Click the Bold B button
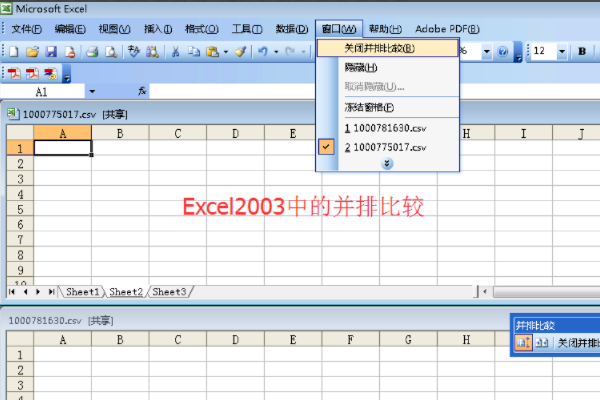The image size is (600, 400). [x=582, y=51]
